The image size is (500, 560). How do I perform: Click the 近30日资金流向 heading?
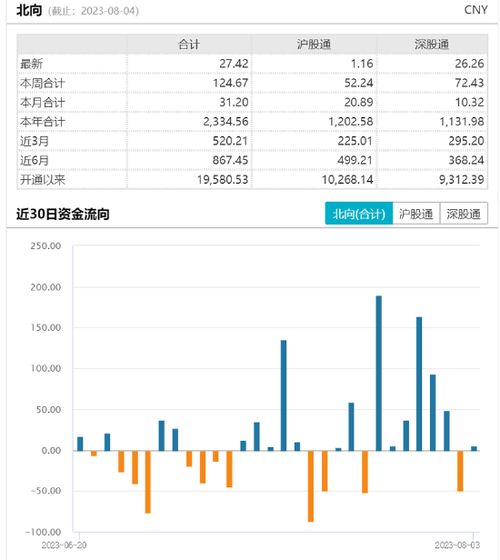(x=63, y=214)
